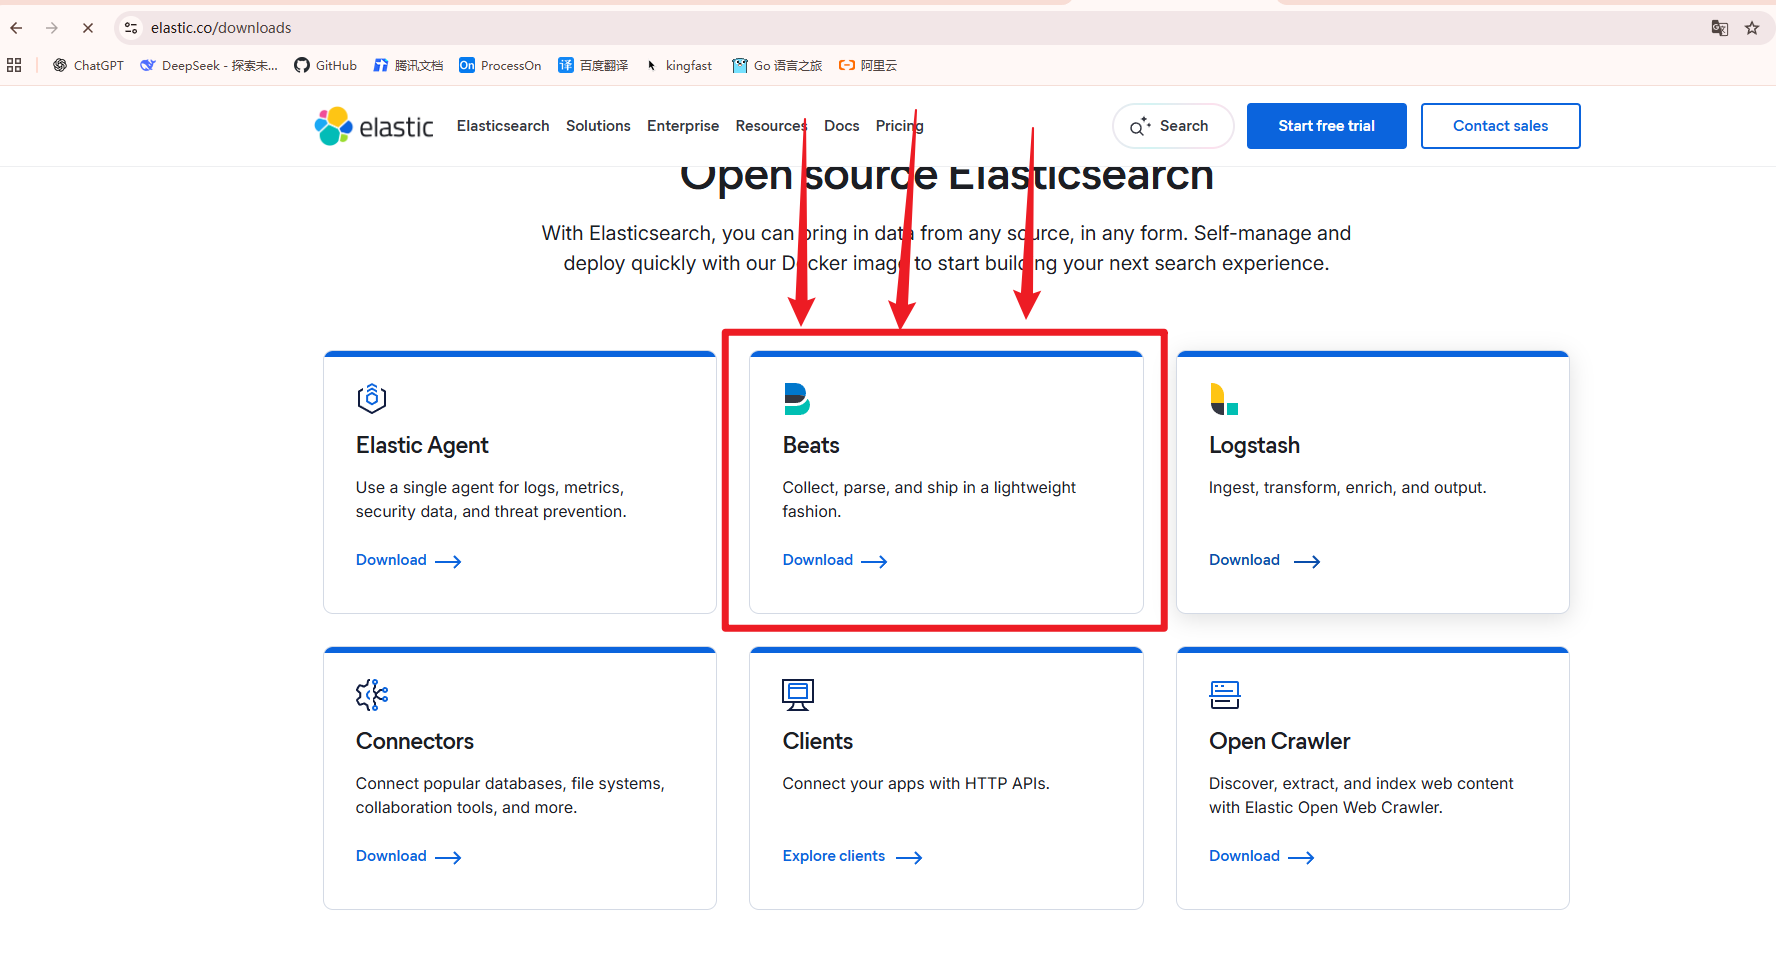
Task: Click the address bar URL elastic.co/downloads
Action: [x=221, y=28]
